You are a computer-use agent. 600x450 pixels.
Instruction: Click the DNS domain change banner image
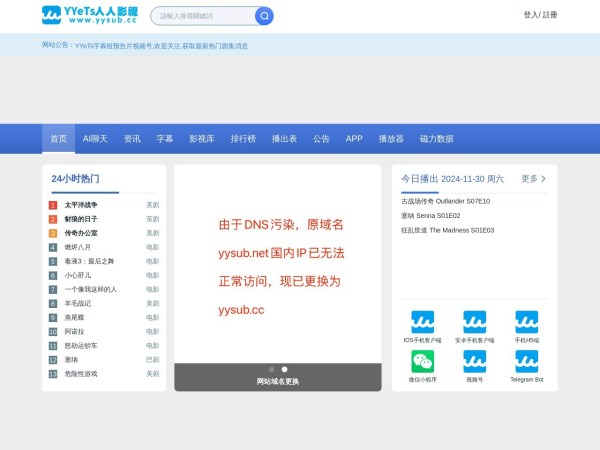click(x=278, y=266)
